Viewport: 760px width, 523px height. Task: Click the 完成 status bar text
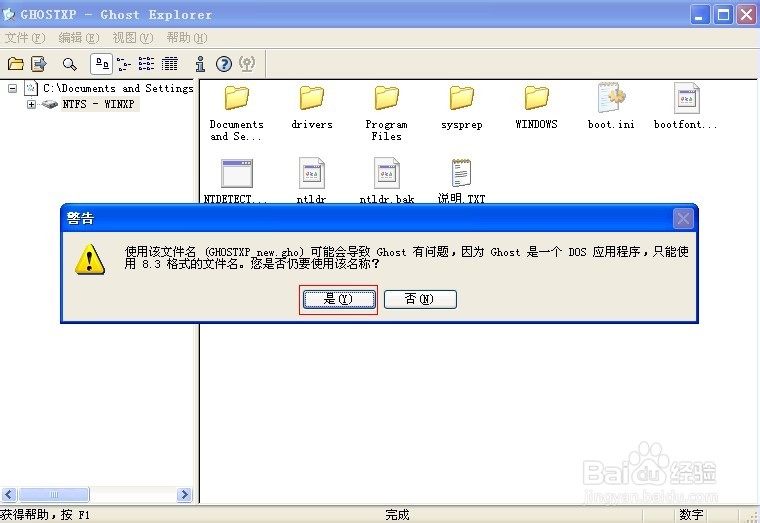click(x=397, y=514)
